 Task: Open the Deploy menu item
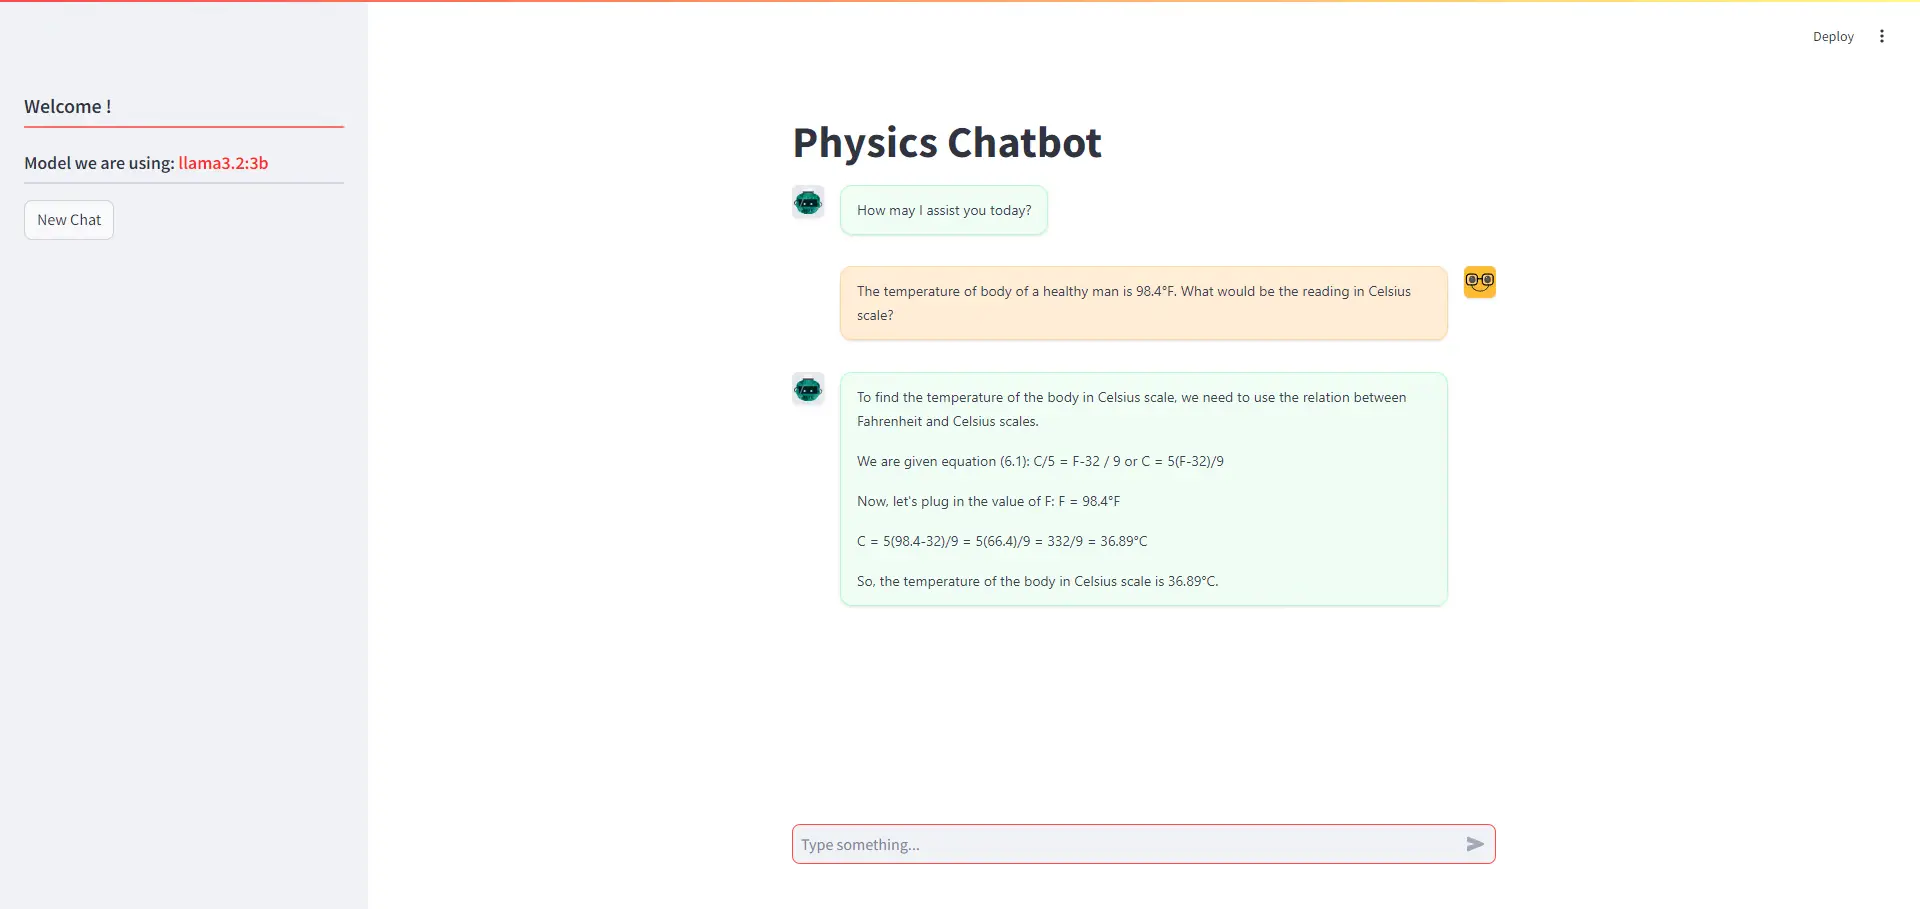pos(1833,36)
